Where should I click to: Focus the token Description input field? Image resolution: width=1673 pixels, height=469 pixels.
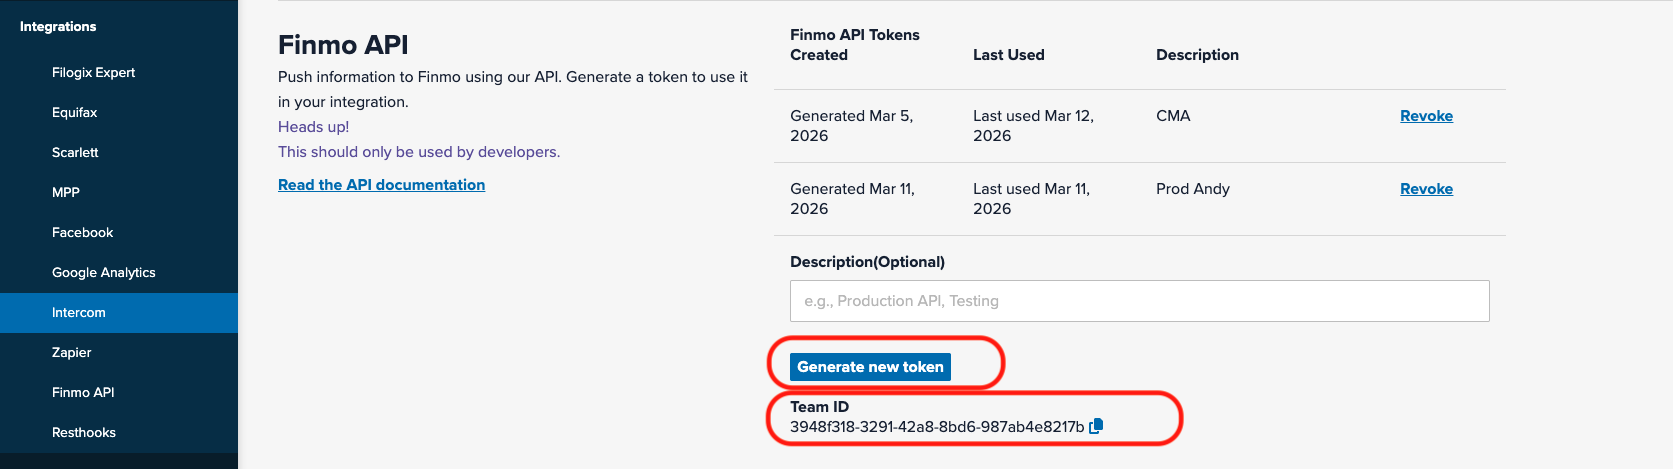[x=1139, y=301]
